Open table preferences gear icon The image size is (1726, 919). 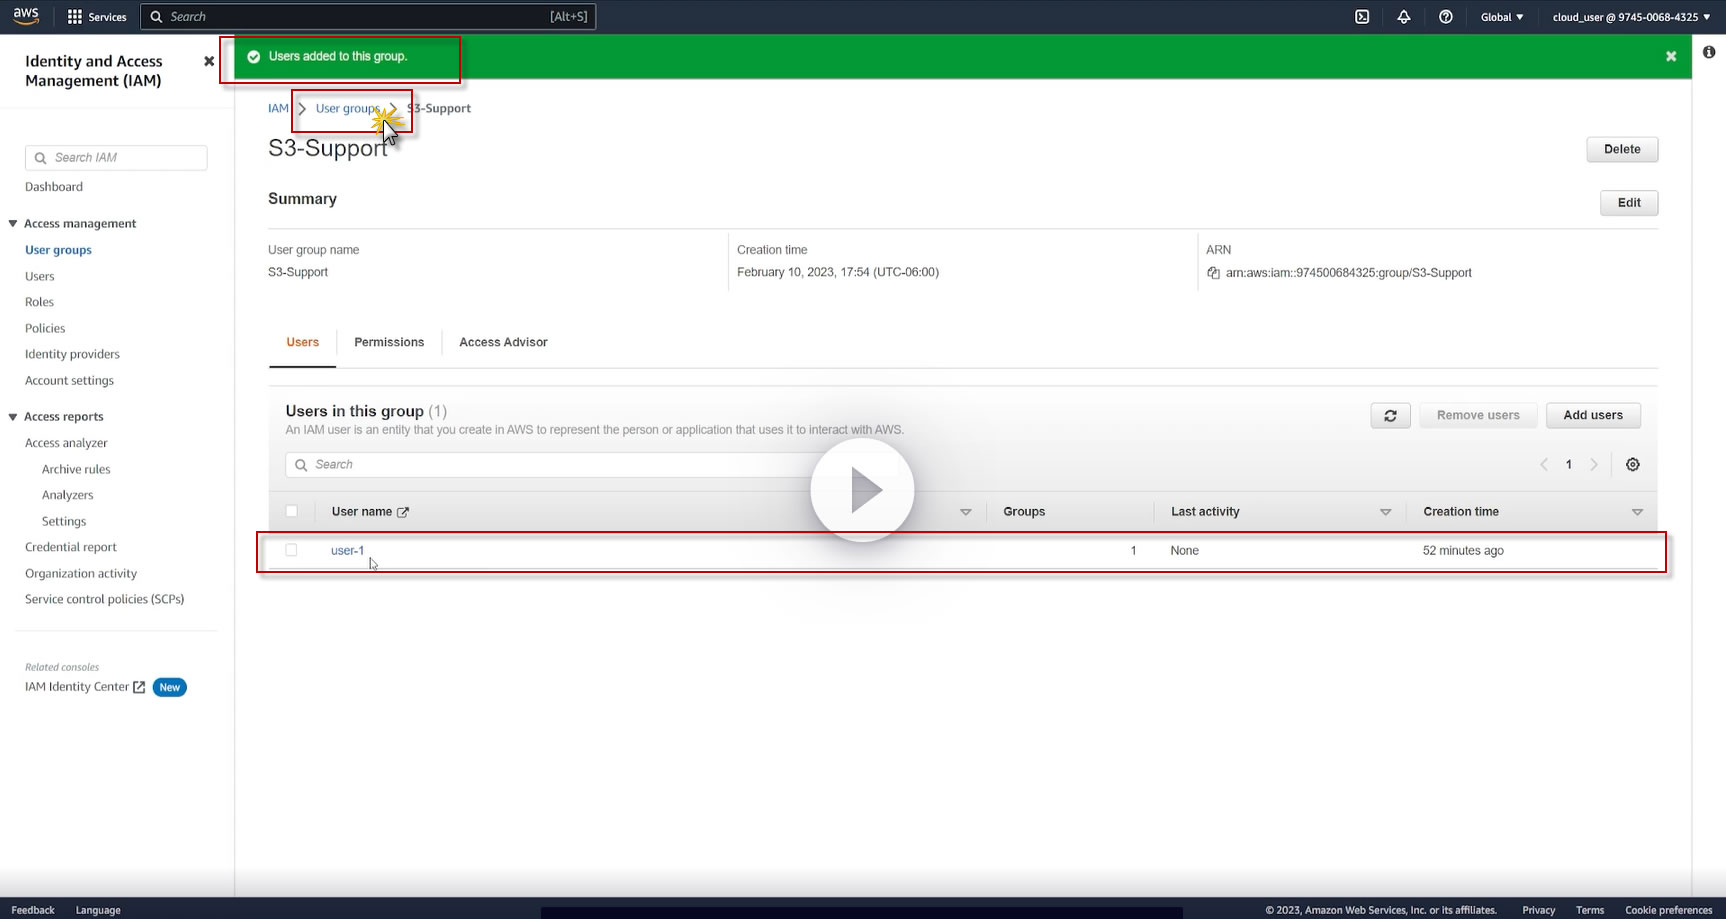pos(1633,465)
